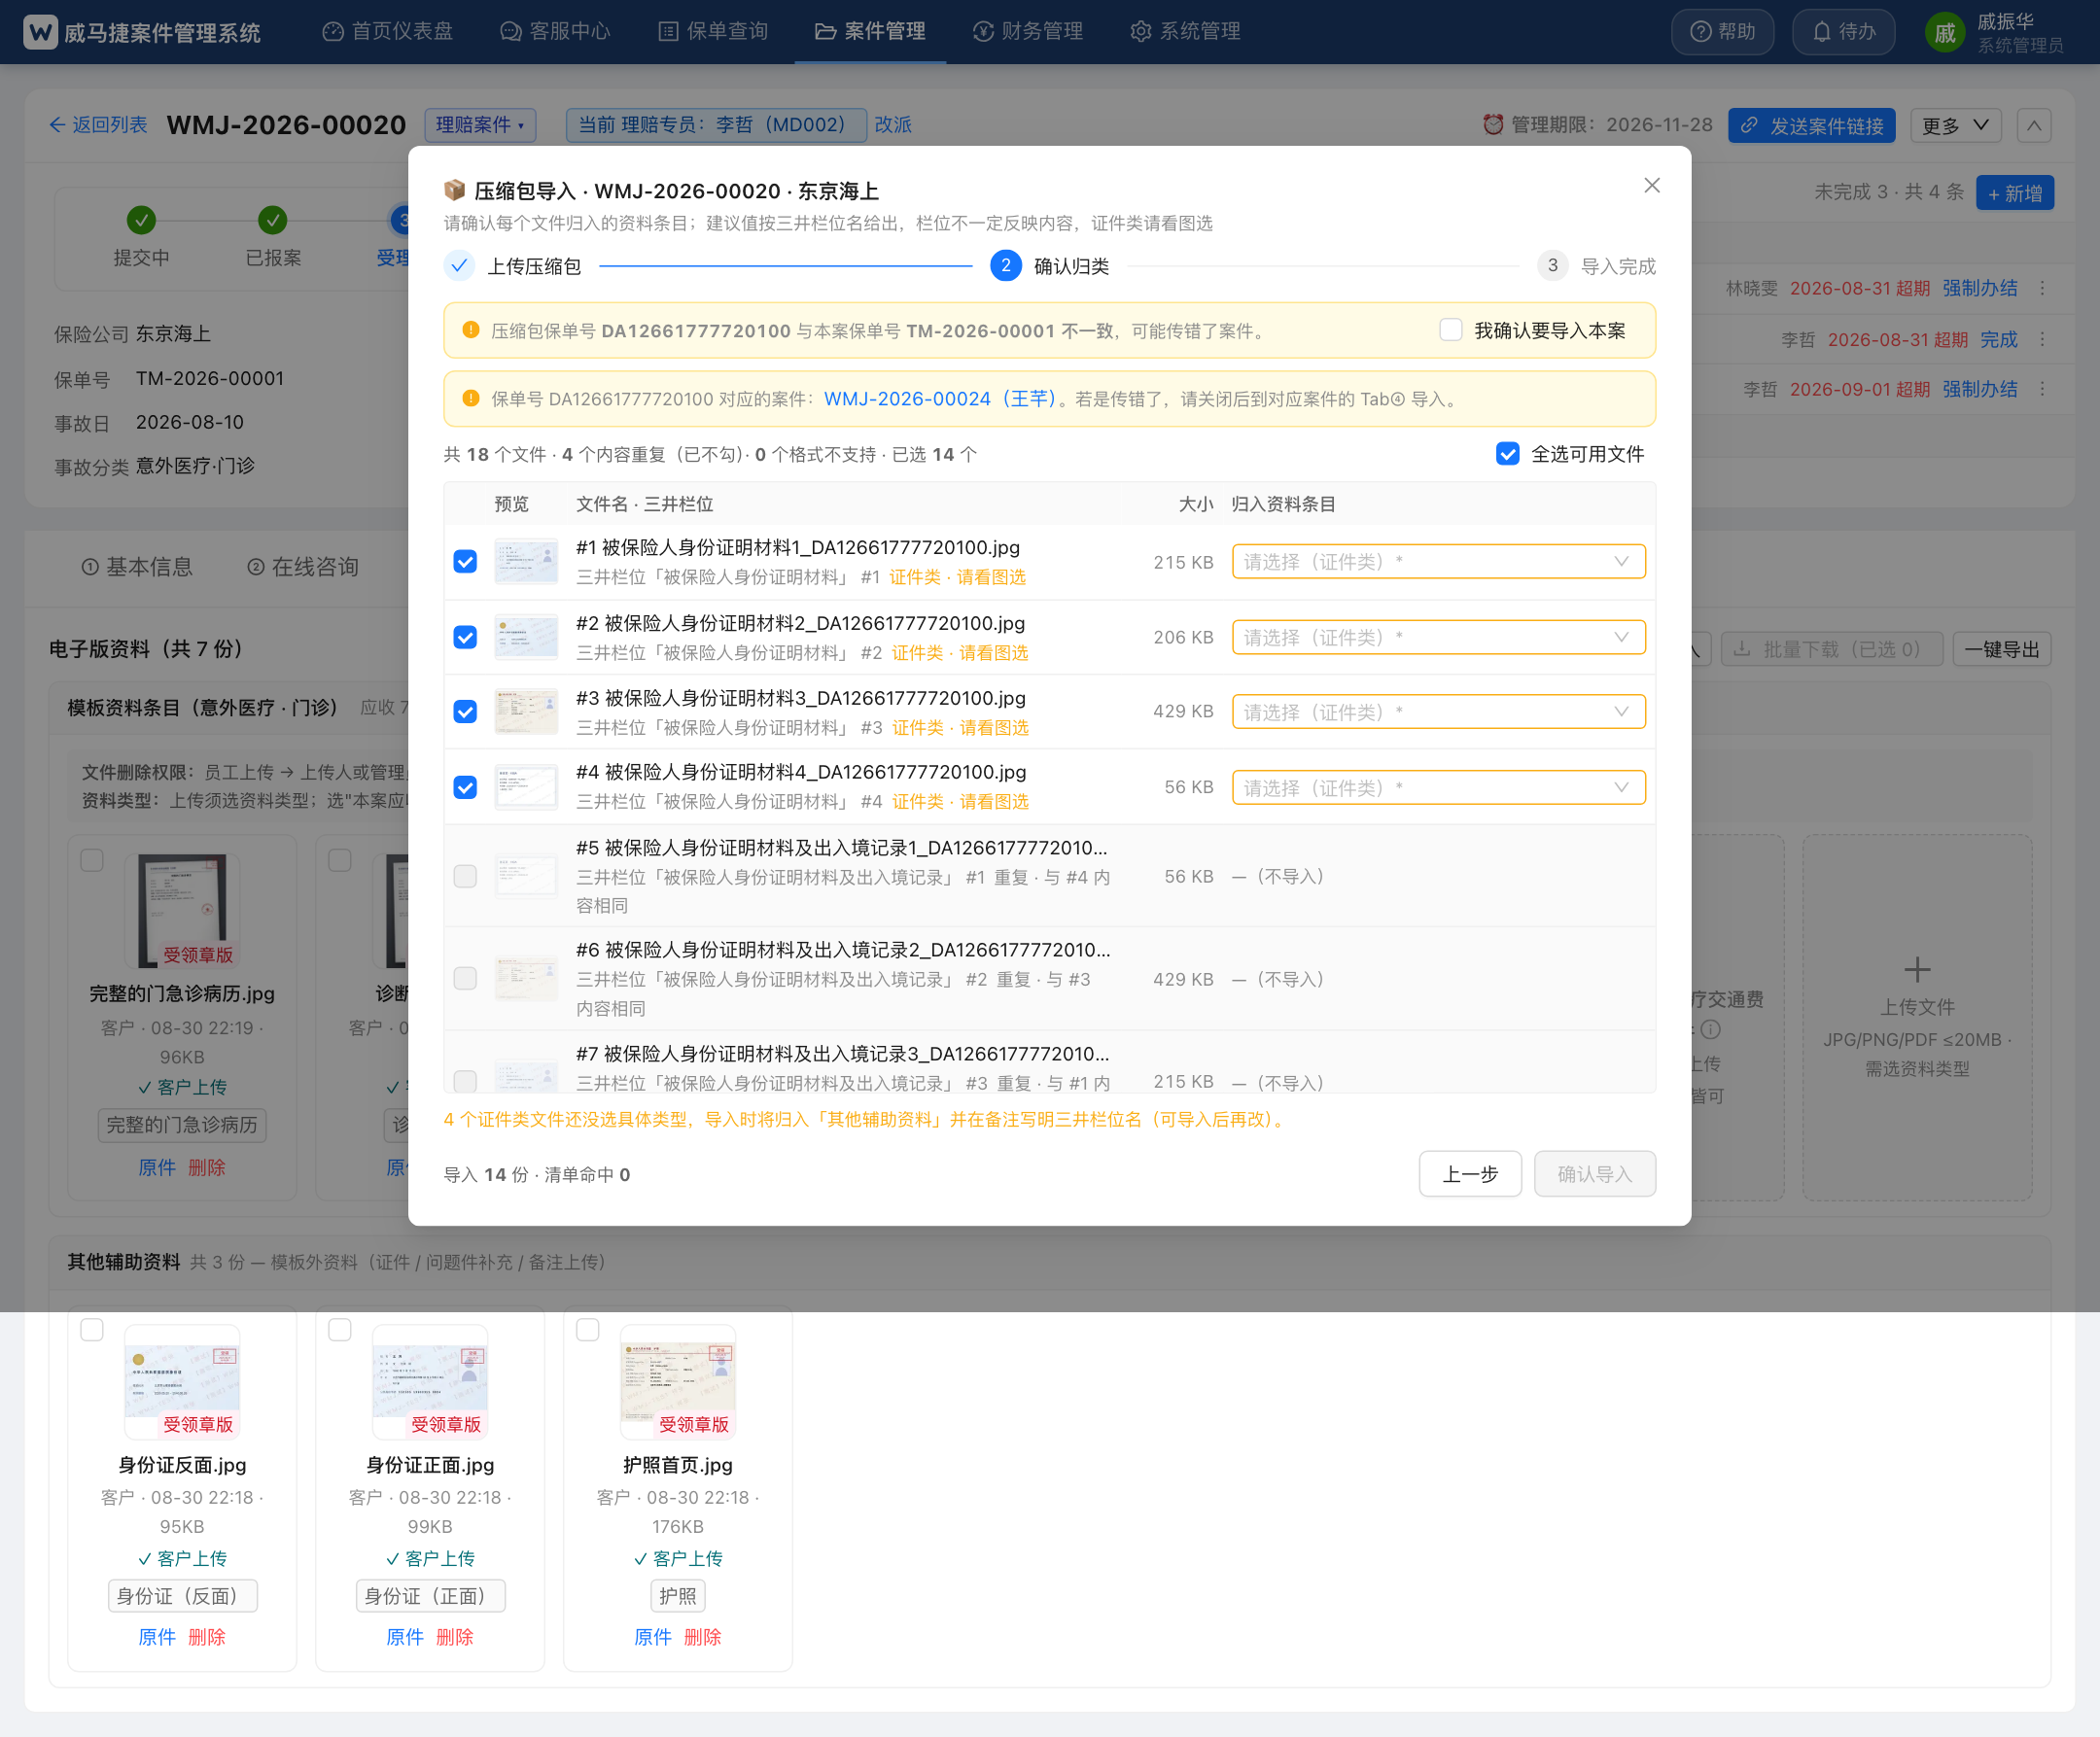Uncheck file #1 被保险人身份证明材料1
2100x1737 pixels.
pos(465,562)
